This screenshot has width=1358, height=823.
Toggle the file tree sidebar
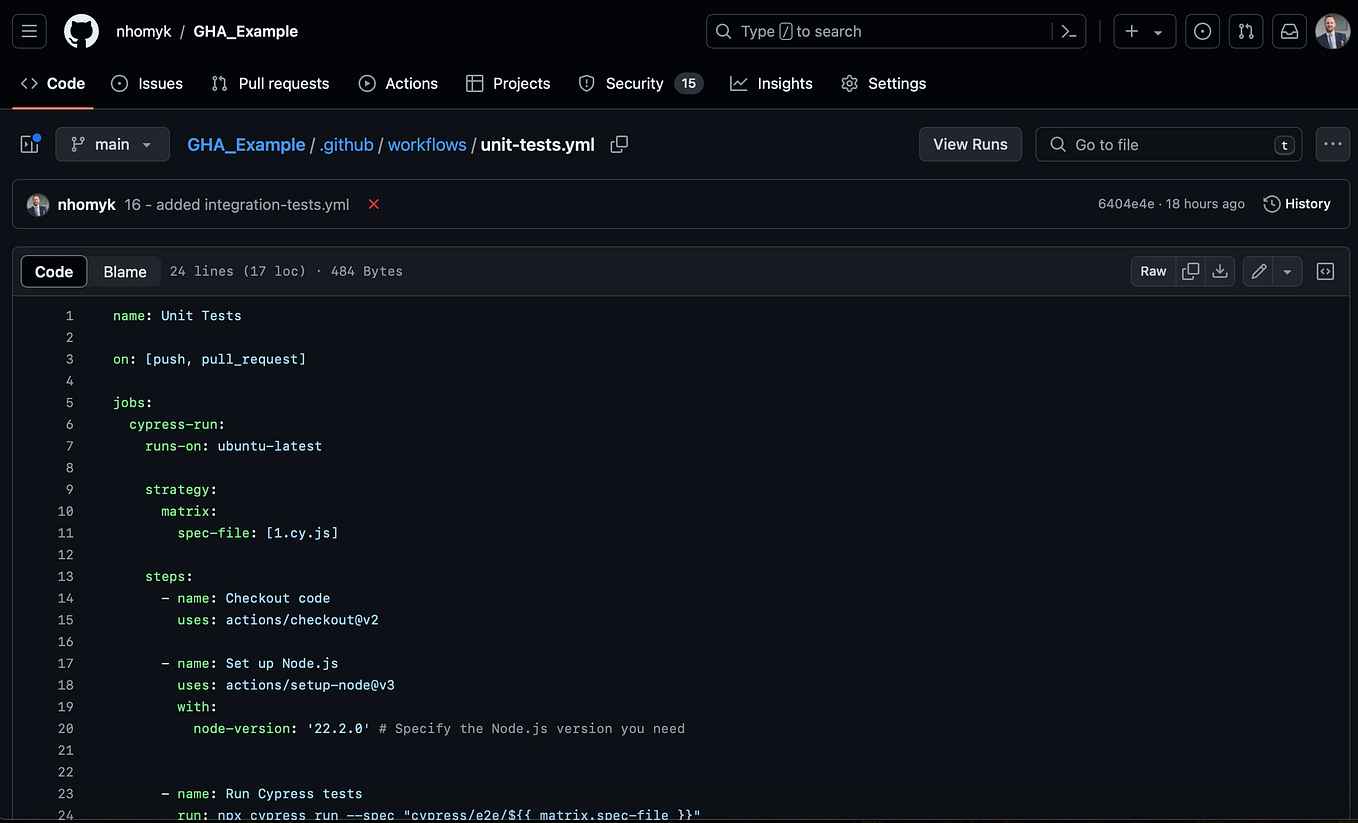29,144
